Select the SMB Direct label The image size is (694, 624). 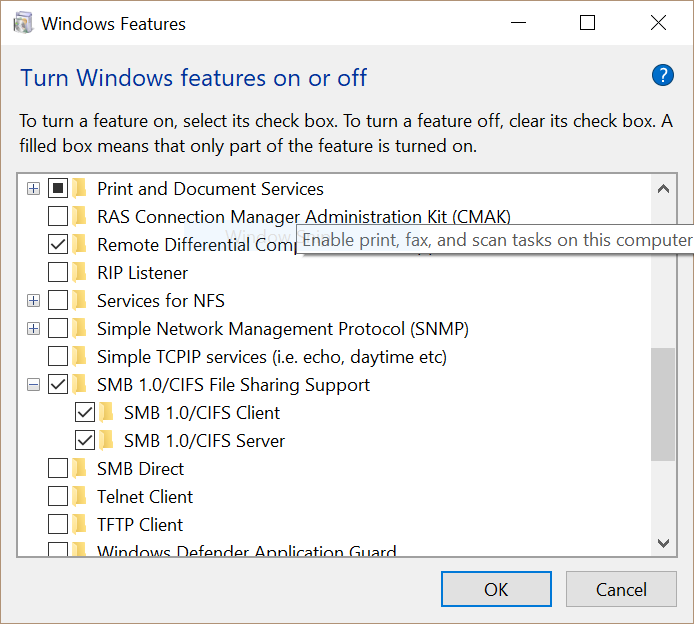140,469
